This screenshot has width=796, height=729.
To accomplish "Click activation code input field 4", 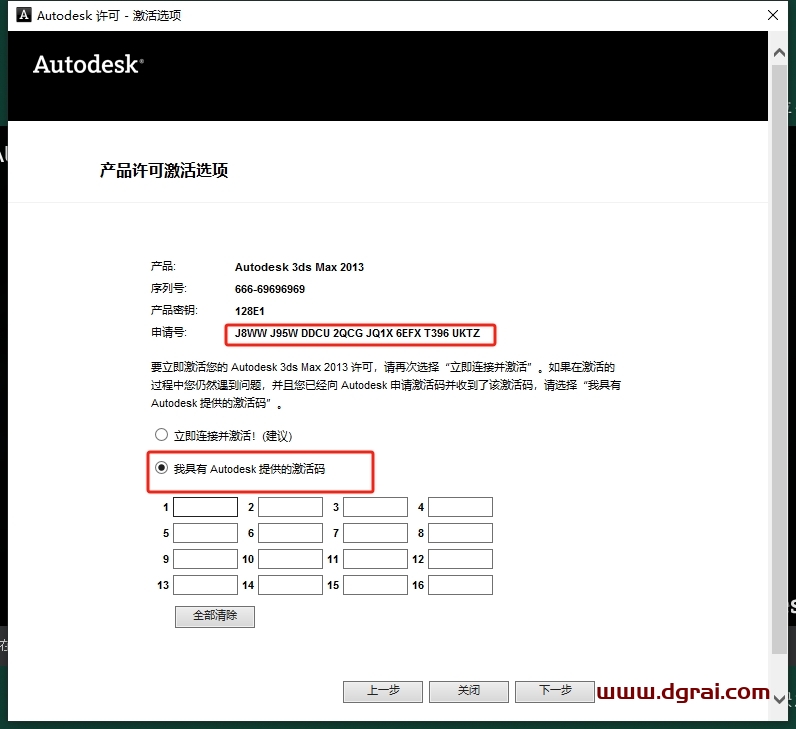I will point(460,507).
